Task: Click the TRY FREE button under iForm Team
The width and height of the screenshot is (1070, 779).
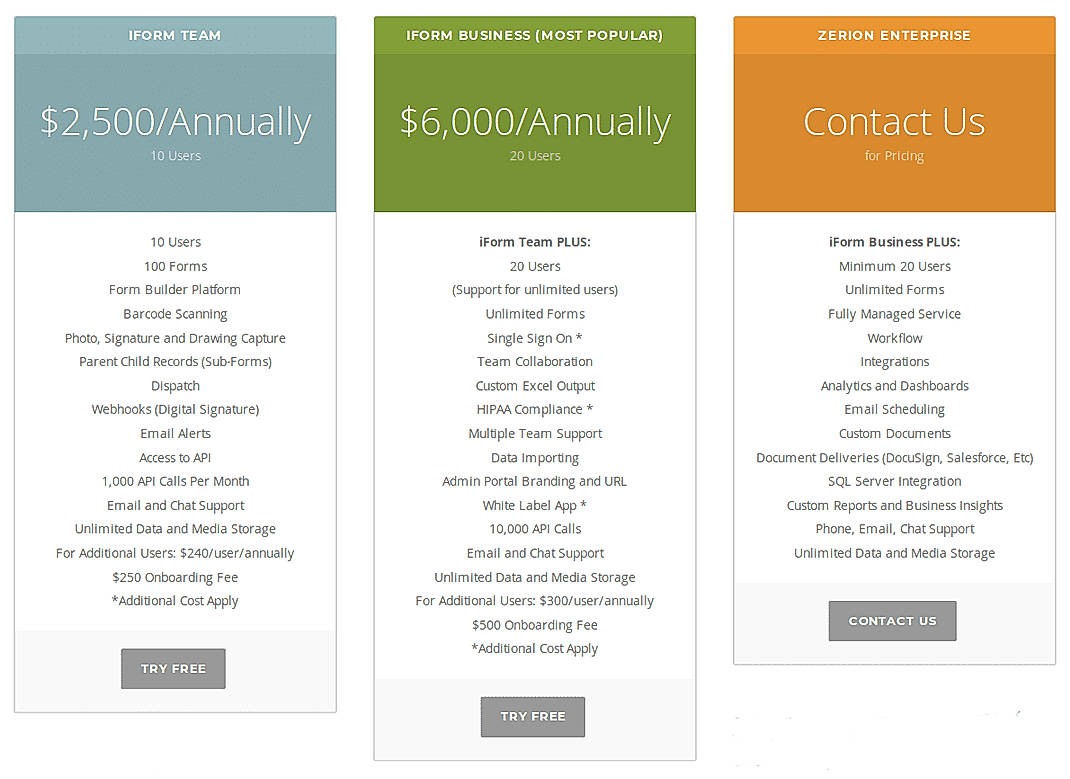Action: (173, 668)
